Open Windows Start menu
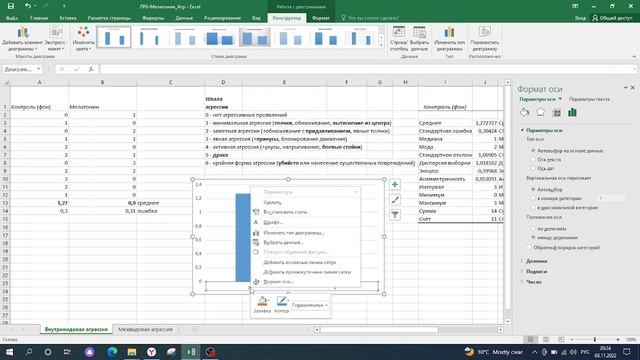The image size is (640, 360). click(9, 352)
